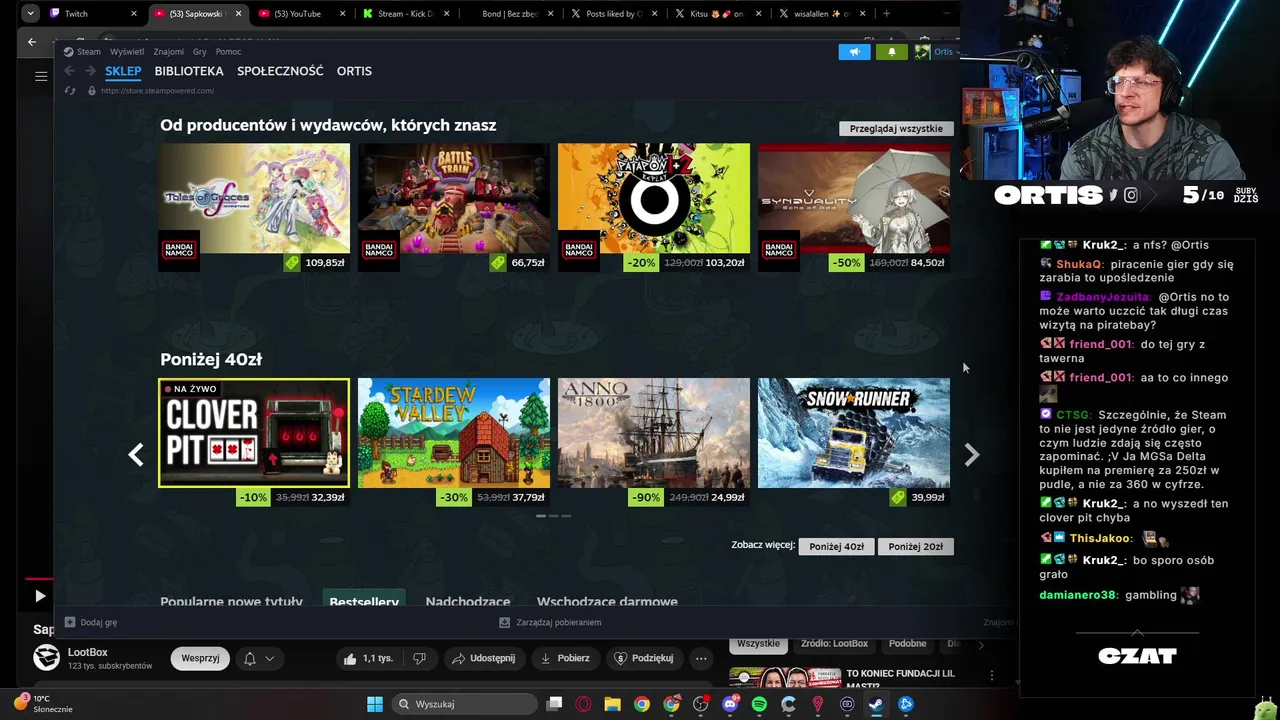Open Gry menu
1280x720 pixels.
pyautogui.click(x=200, y=52)
